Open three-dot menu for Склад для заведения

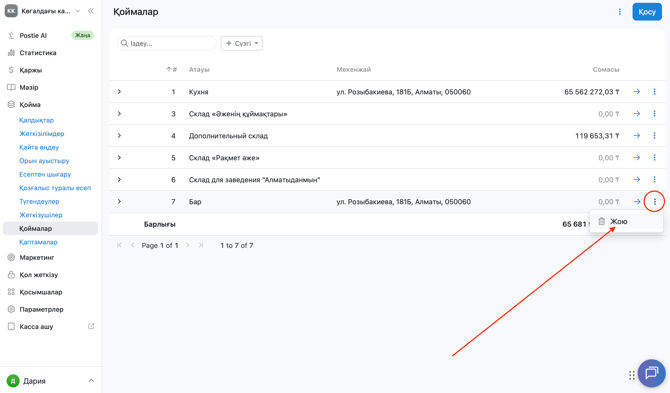pos(654,180)
